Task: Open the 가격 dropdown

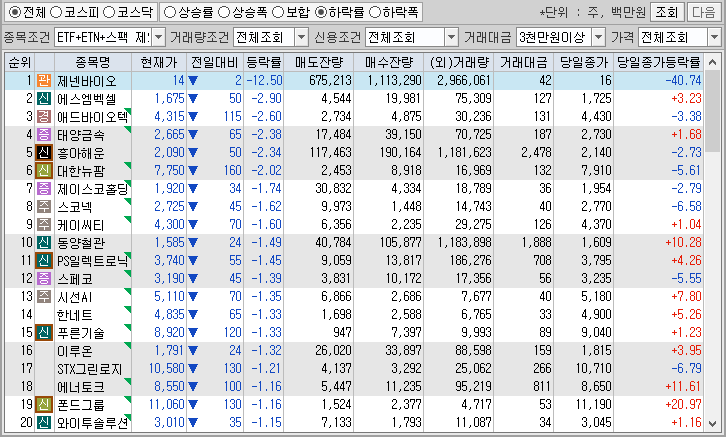Action: 714,37
